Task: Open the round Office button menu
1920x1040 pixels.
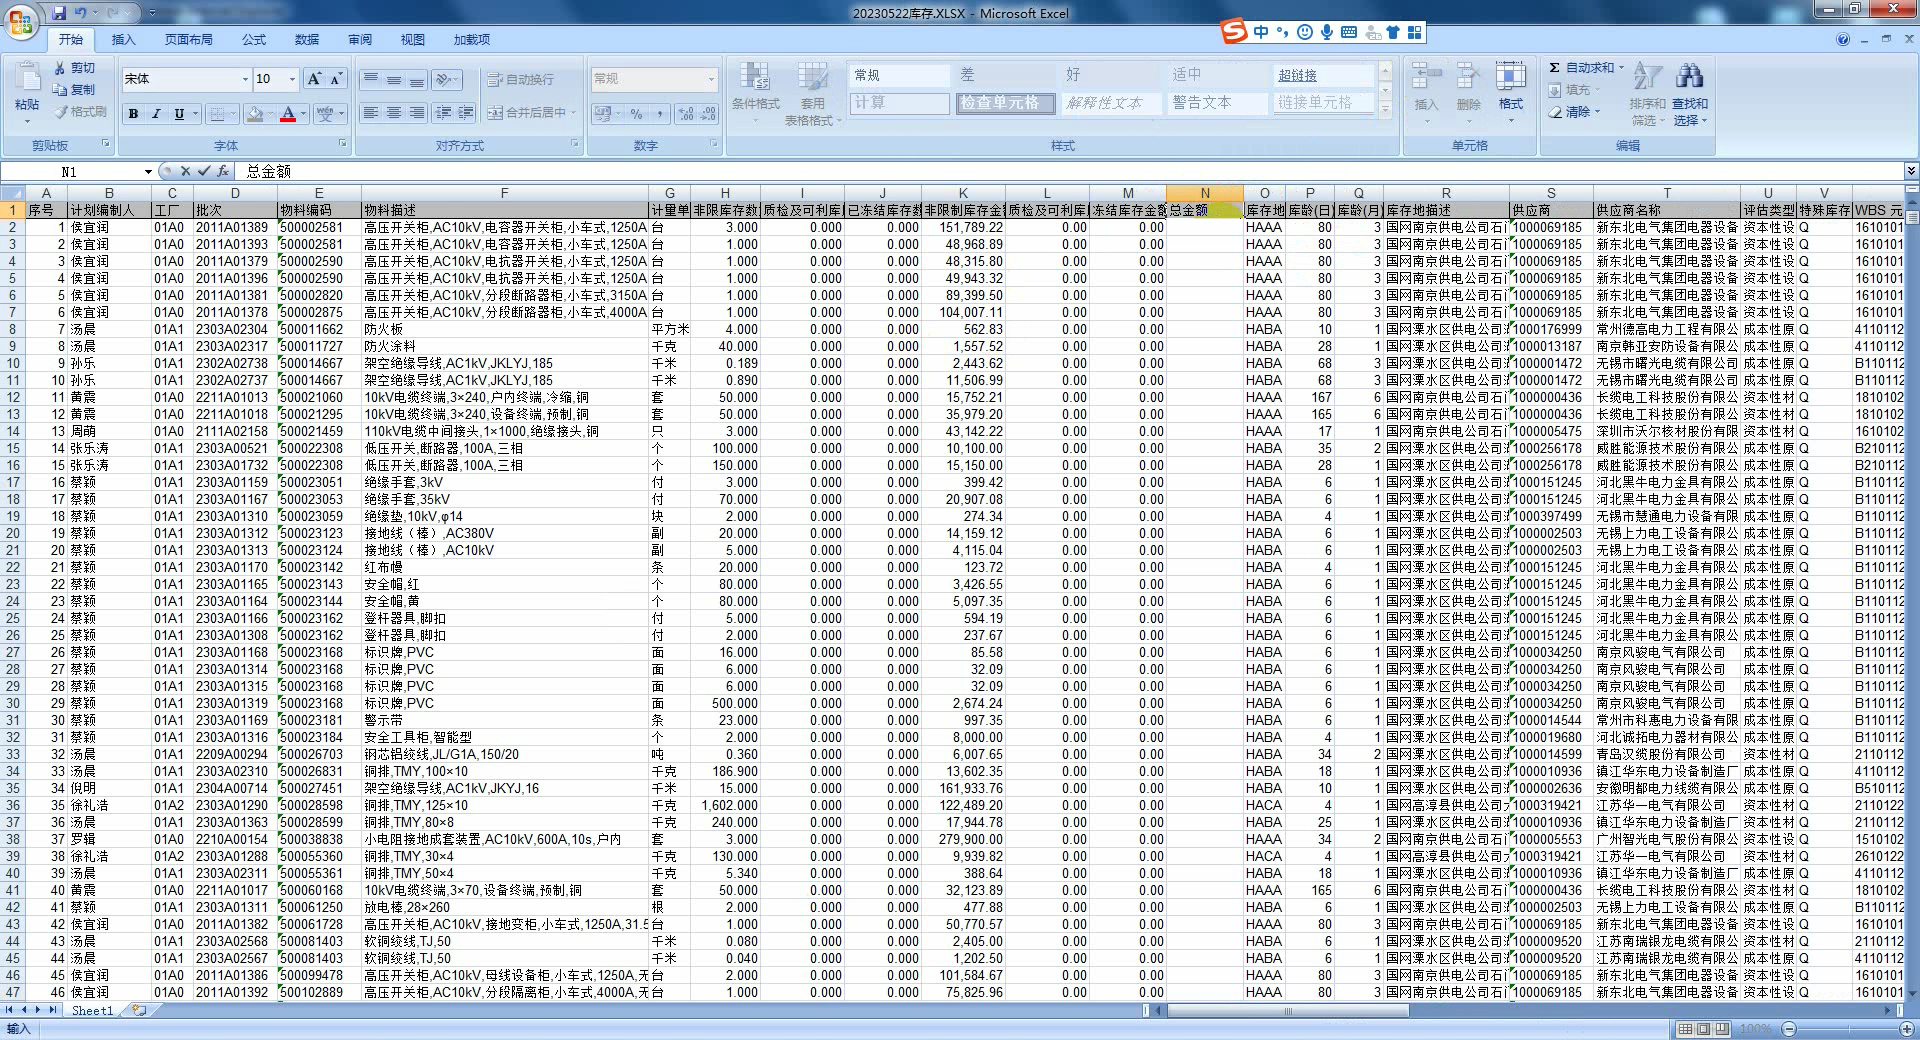Action: 21,21
